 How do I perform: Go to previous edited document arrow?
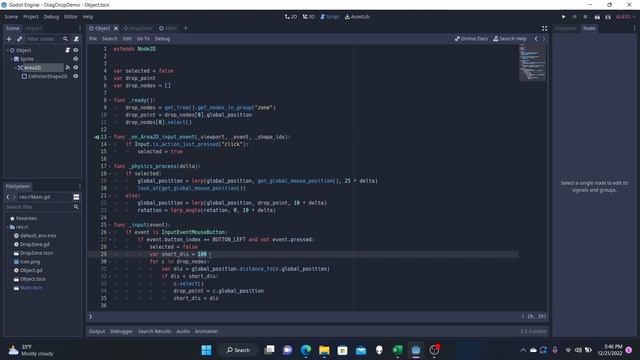click(x=536, y=39)
